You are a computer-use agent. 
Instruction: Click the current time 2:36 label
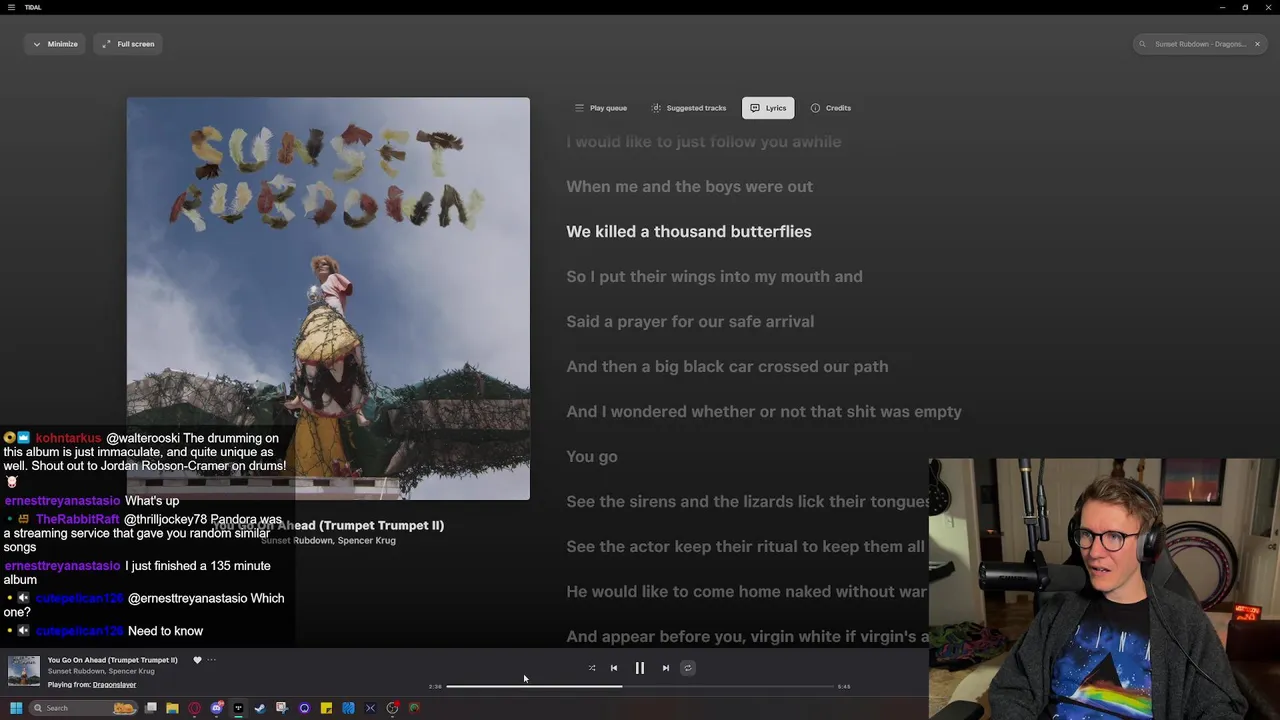click(x=435, y=687)
